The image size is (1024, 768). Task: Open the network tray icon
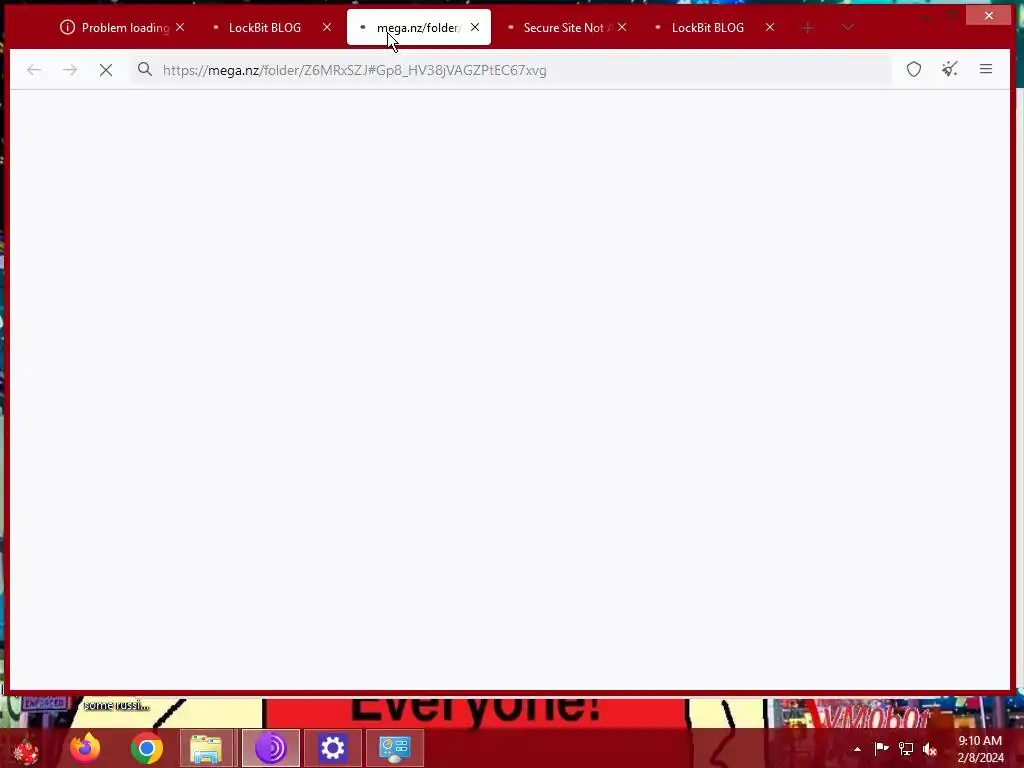pyautogui.click(x=906, y=748)
